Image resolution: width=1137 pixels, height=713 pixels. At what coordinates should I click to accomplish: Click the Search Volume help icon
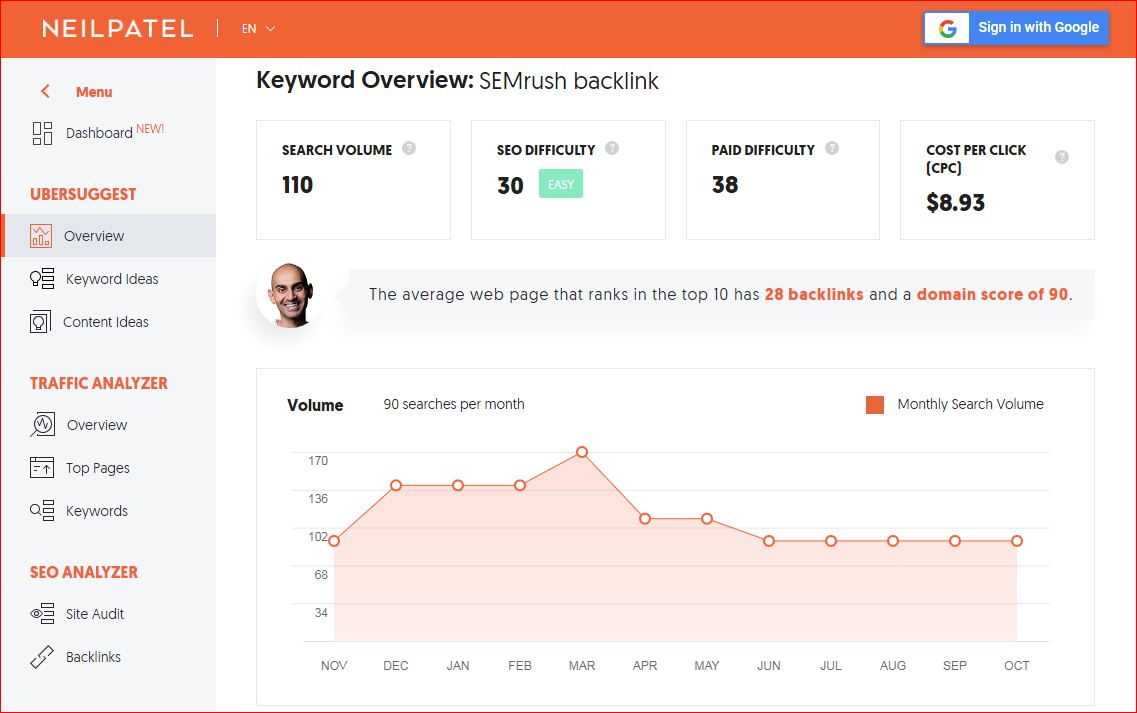(x=409, y=148)
